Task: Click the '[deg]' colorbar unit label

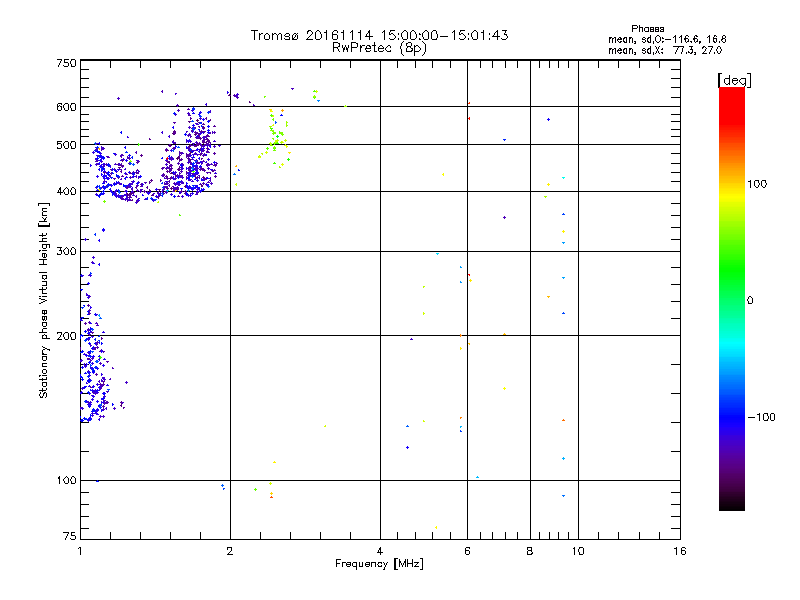Action: 734,80
